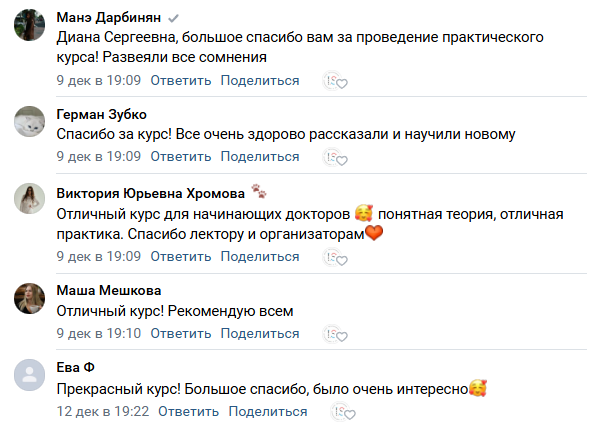
Task: Reply to Манэ Дарбинян's comment
Action: point(180,80)
